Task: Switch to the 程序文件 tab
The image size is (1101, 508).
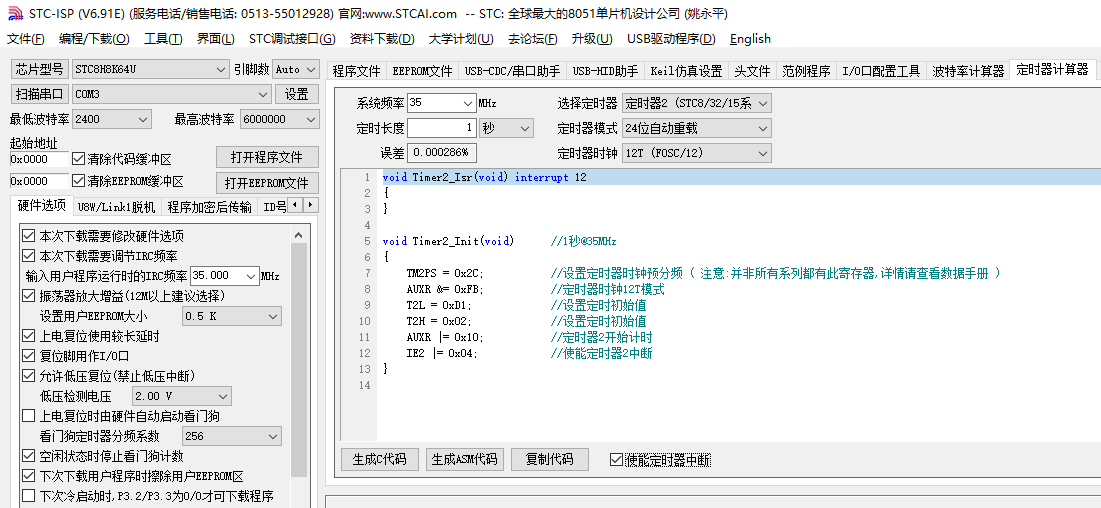Action: 356,71
